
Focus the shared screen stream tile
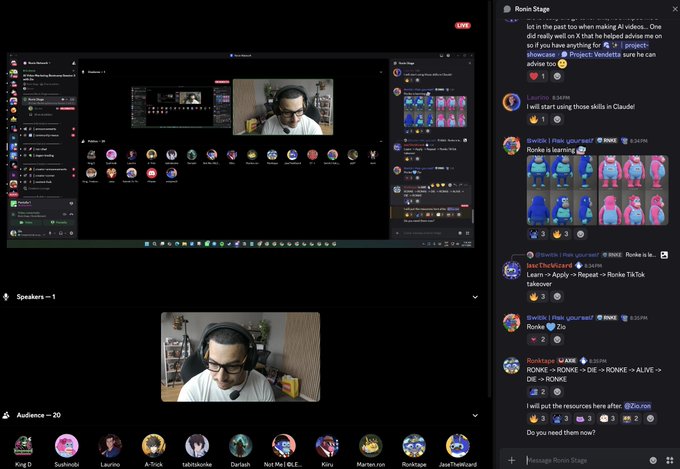(240, 150)
